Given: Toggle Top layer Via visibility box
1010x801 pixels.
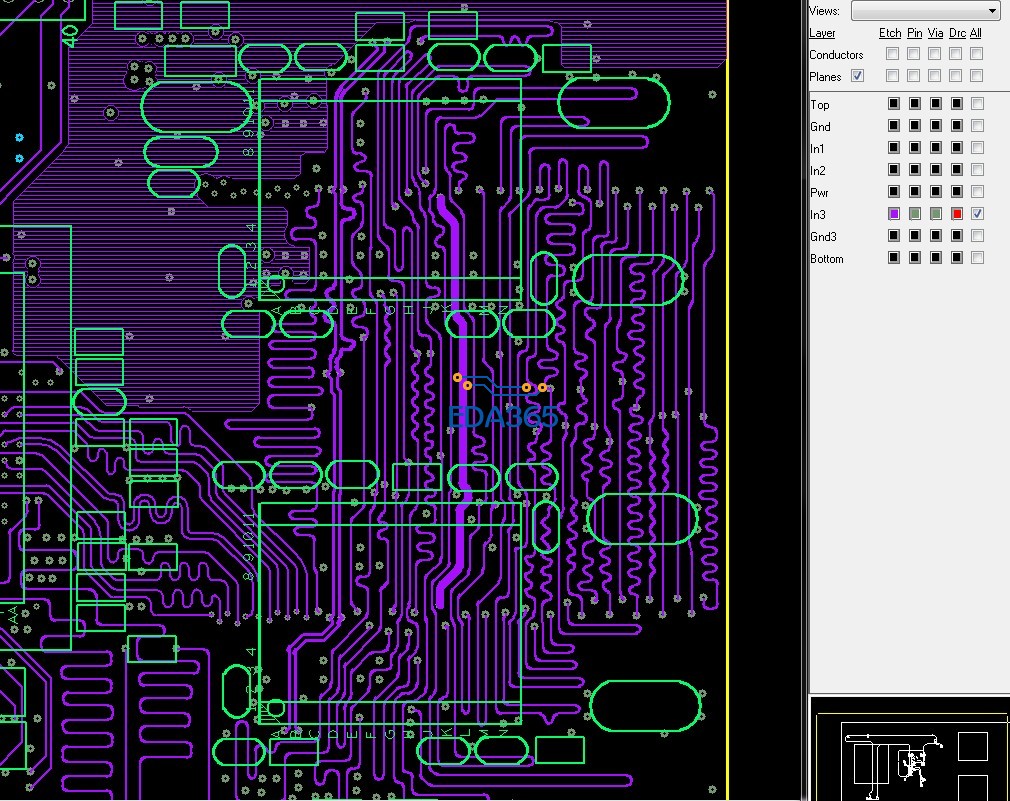Looking at the screenshot, I should (936, 103).
